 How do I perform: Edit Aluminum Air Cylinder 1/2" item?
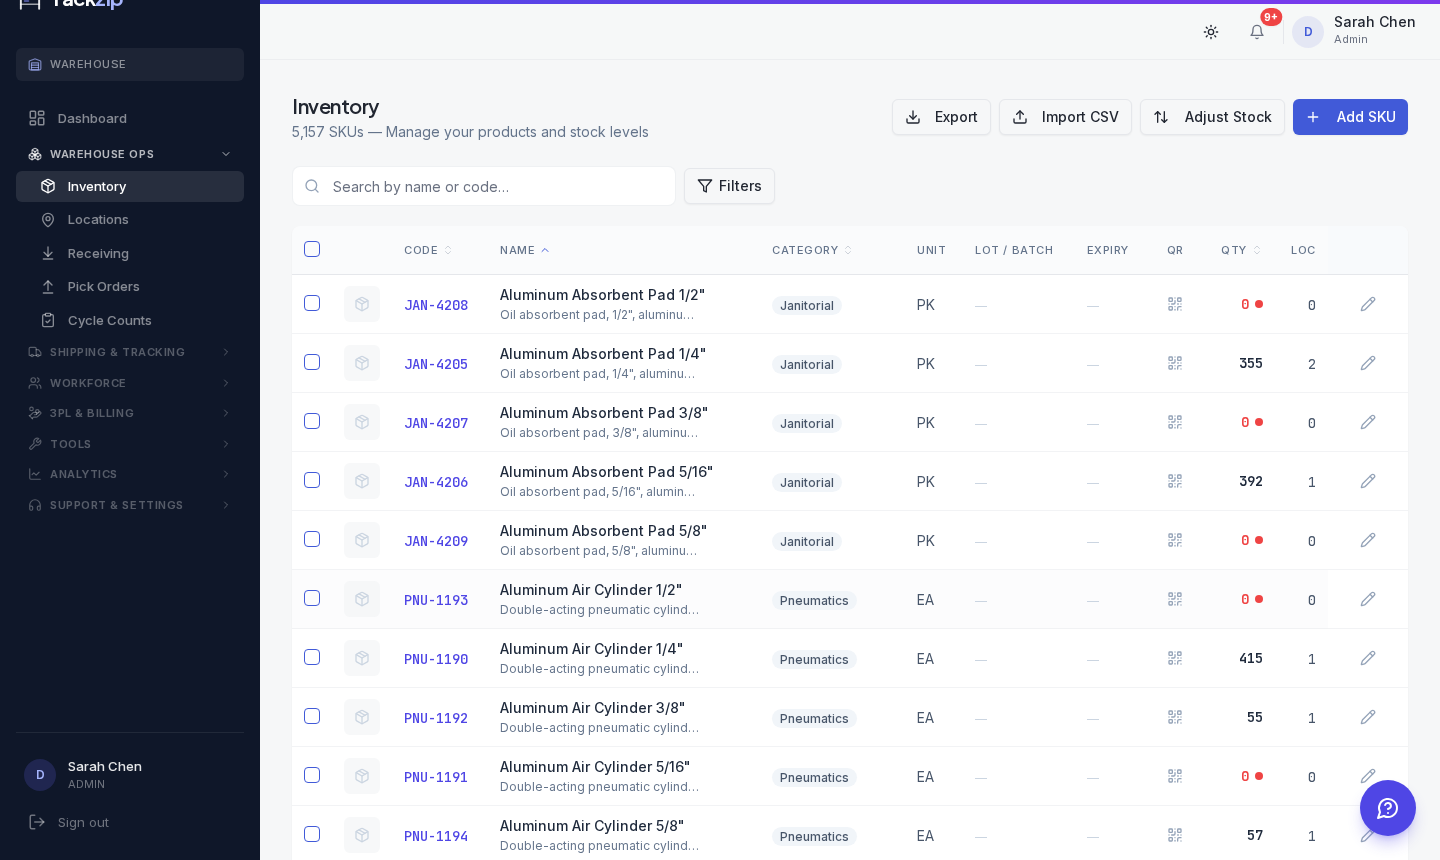click(1368, 599)
